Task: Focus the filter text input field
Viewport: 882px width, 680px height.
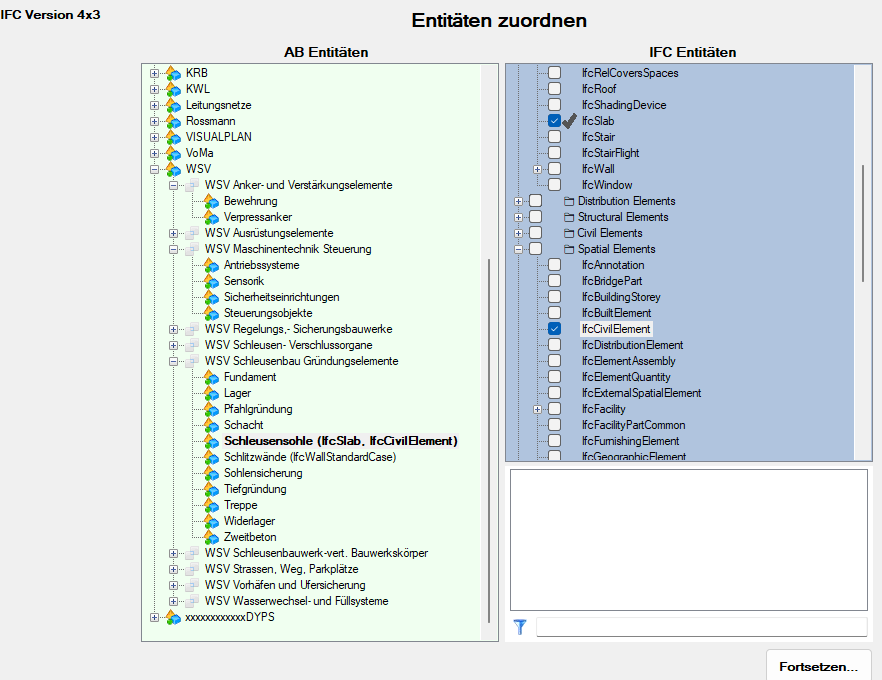Action: (x=701, y=627)
